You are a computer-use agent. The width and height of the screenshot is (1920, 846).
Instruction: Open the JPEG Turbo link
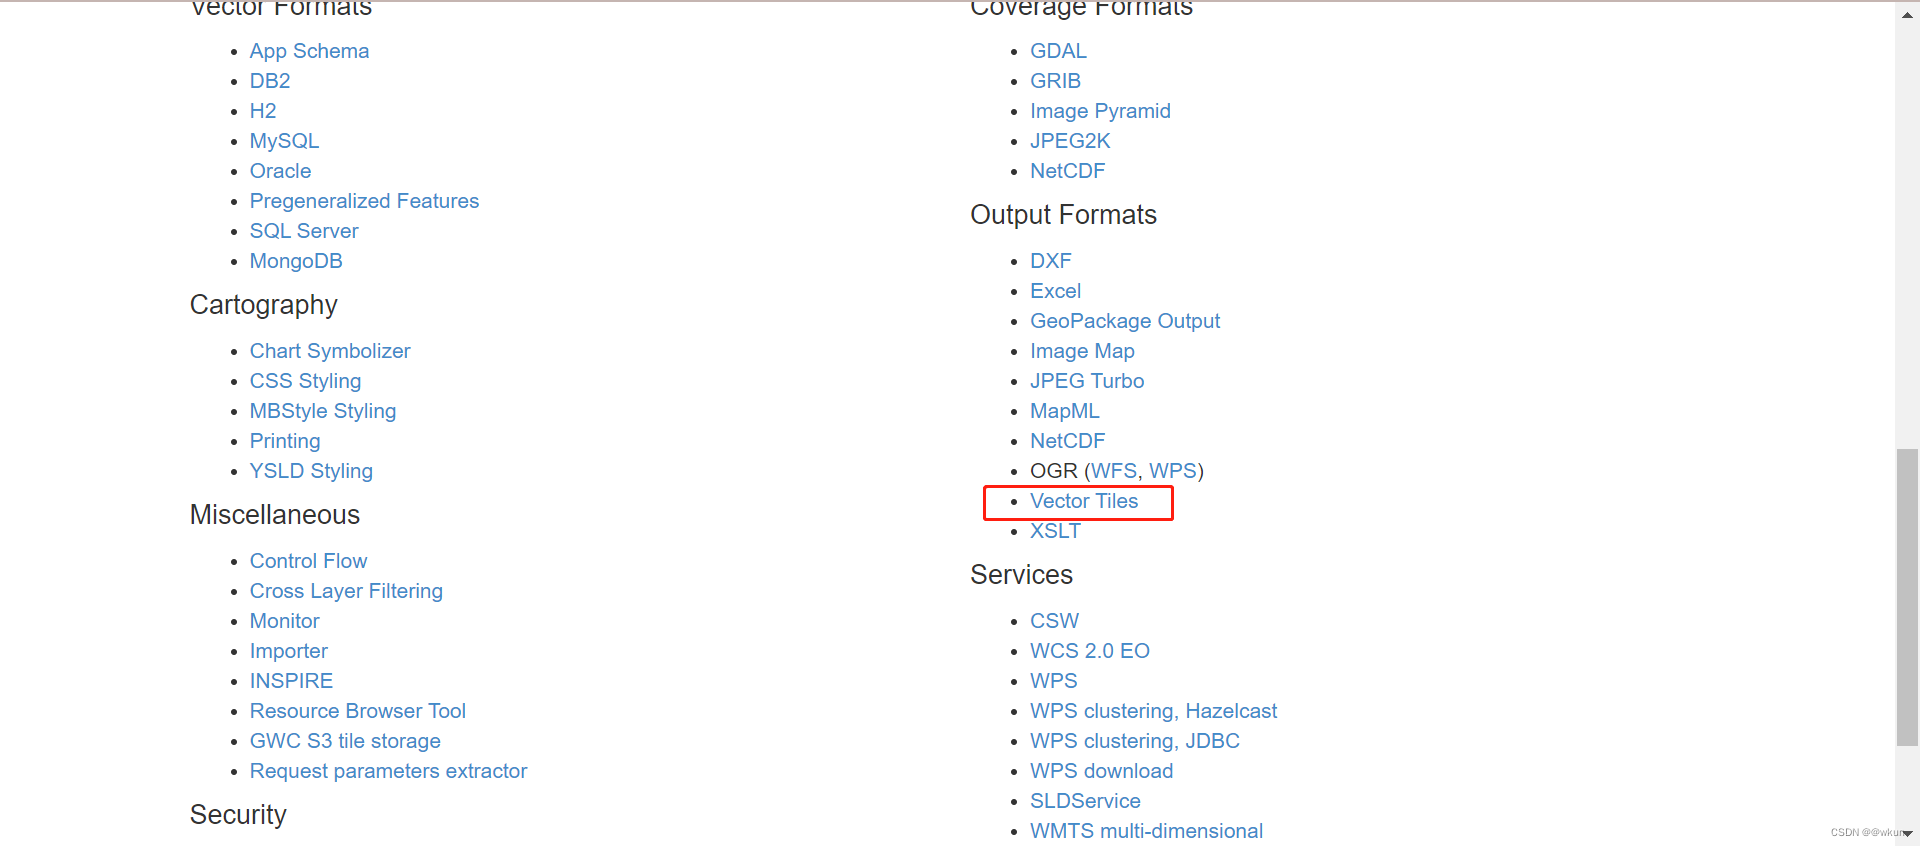point(1087,381)
